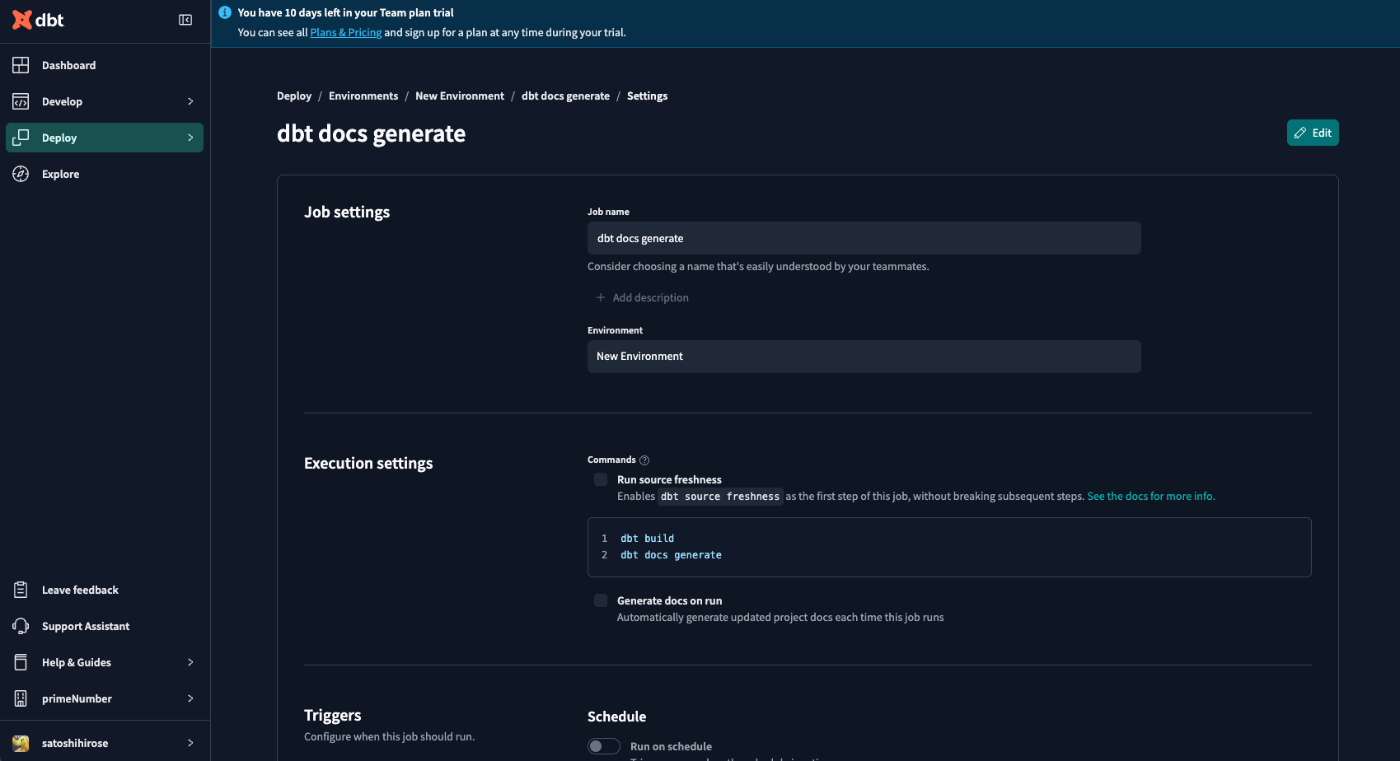Screen dimensions: 1400x761
Task: Expand the satoshihirose profile chevron
Action: coord(190,743)
